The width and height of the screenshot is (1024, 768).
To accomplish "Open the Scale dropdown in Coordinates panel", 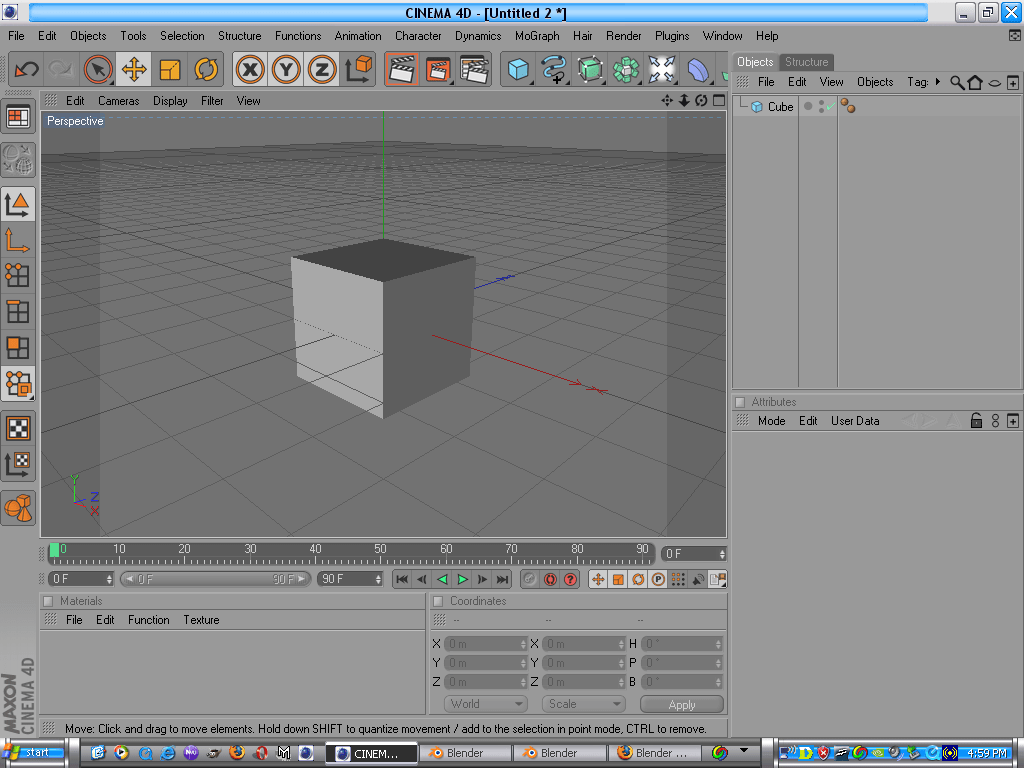I will (x=583, y=703).
